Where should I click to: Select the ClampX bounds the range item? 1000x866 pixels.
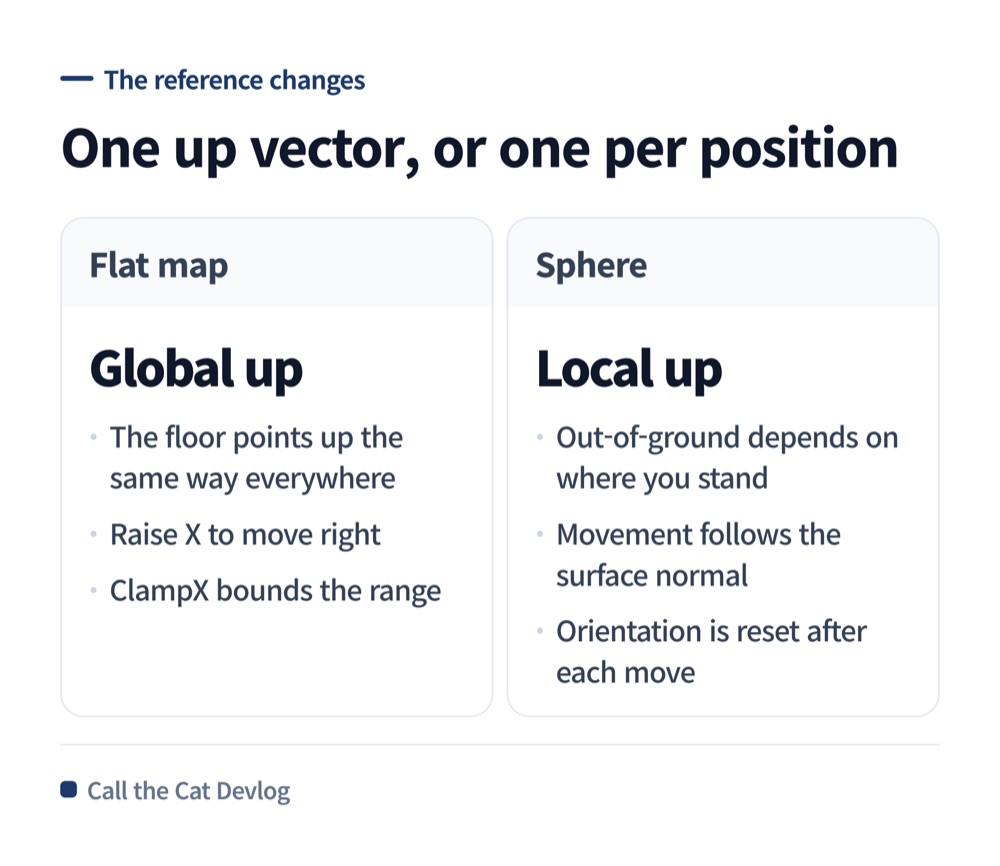click(x=276, y=591)
